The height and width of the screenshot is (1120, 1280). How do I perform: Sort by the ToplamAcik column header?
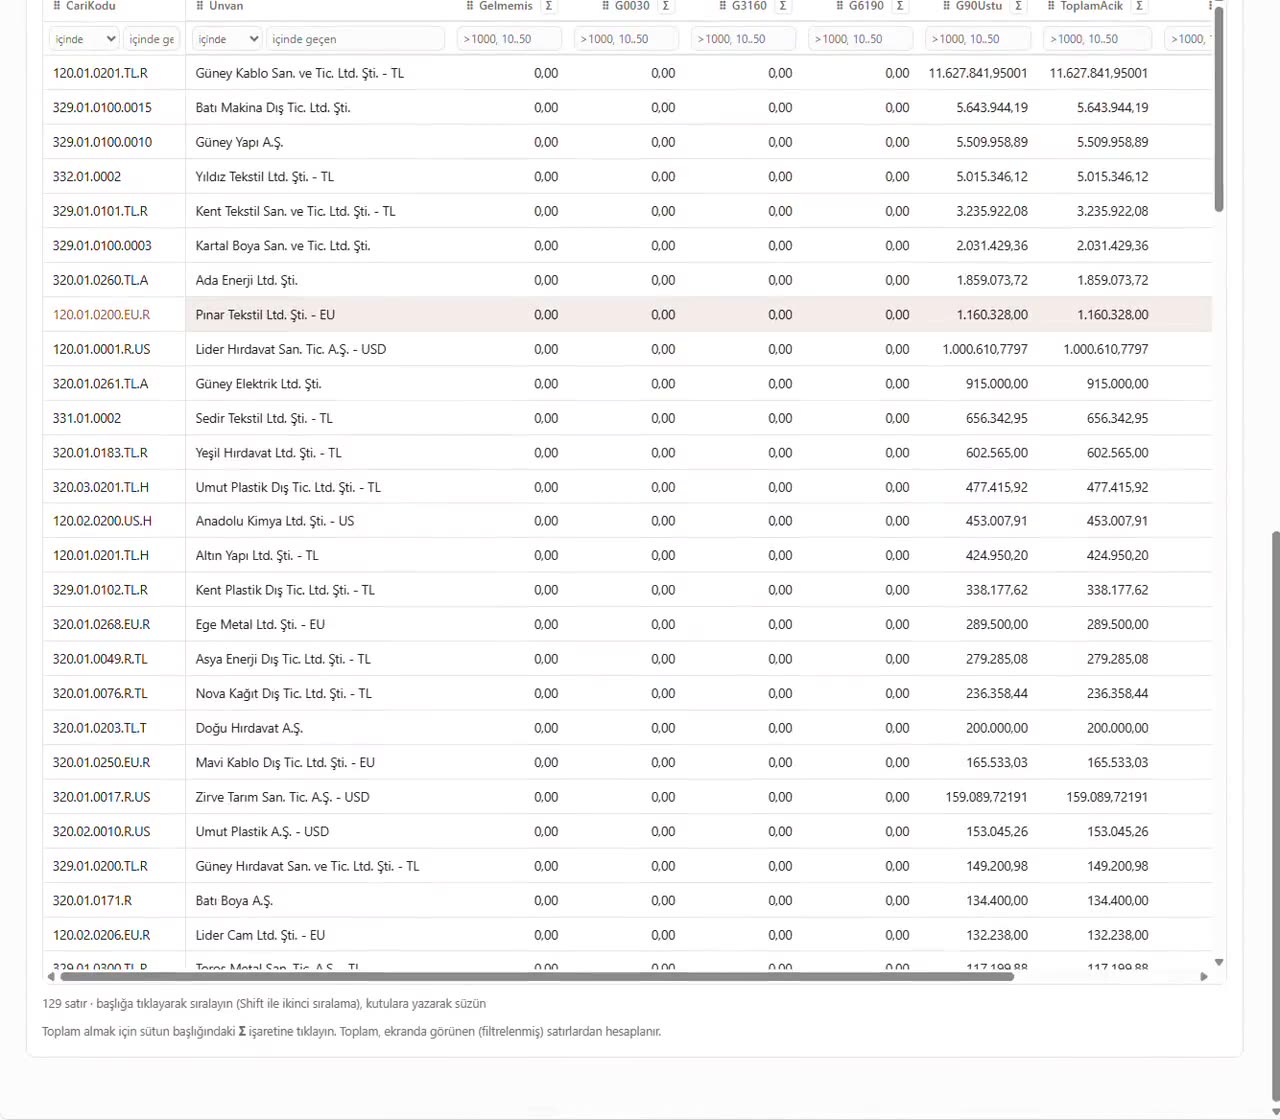[1092, 6]
